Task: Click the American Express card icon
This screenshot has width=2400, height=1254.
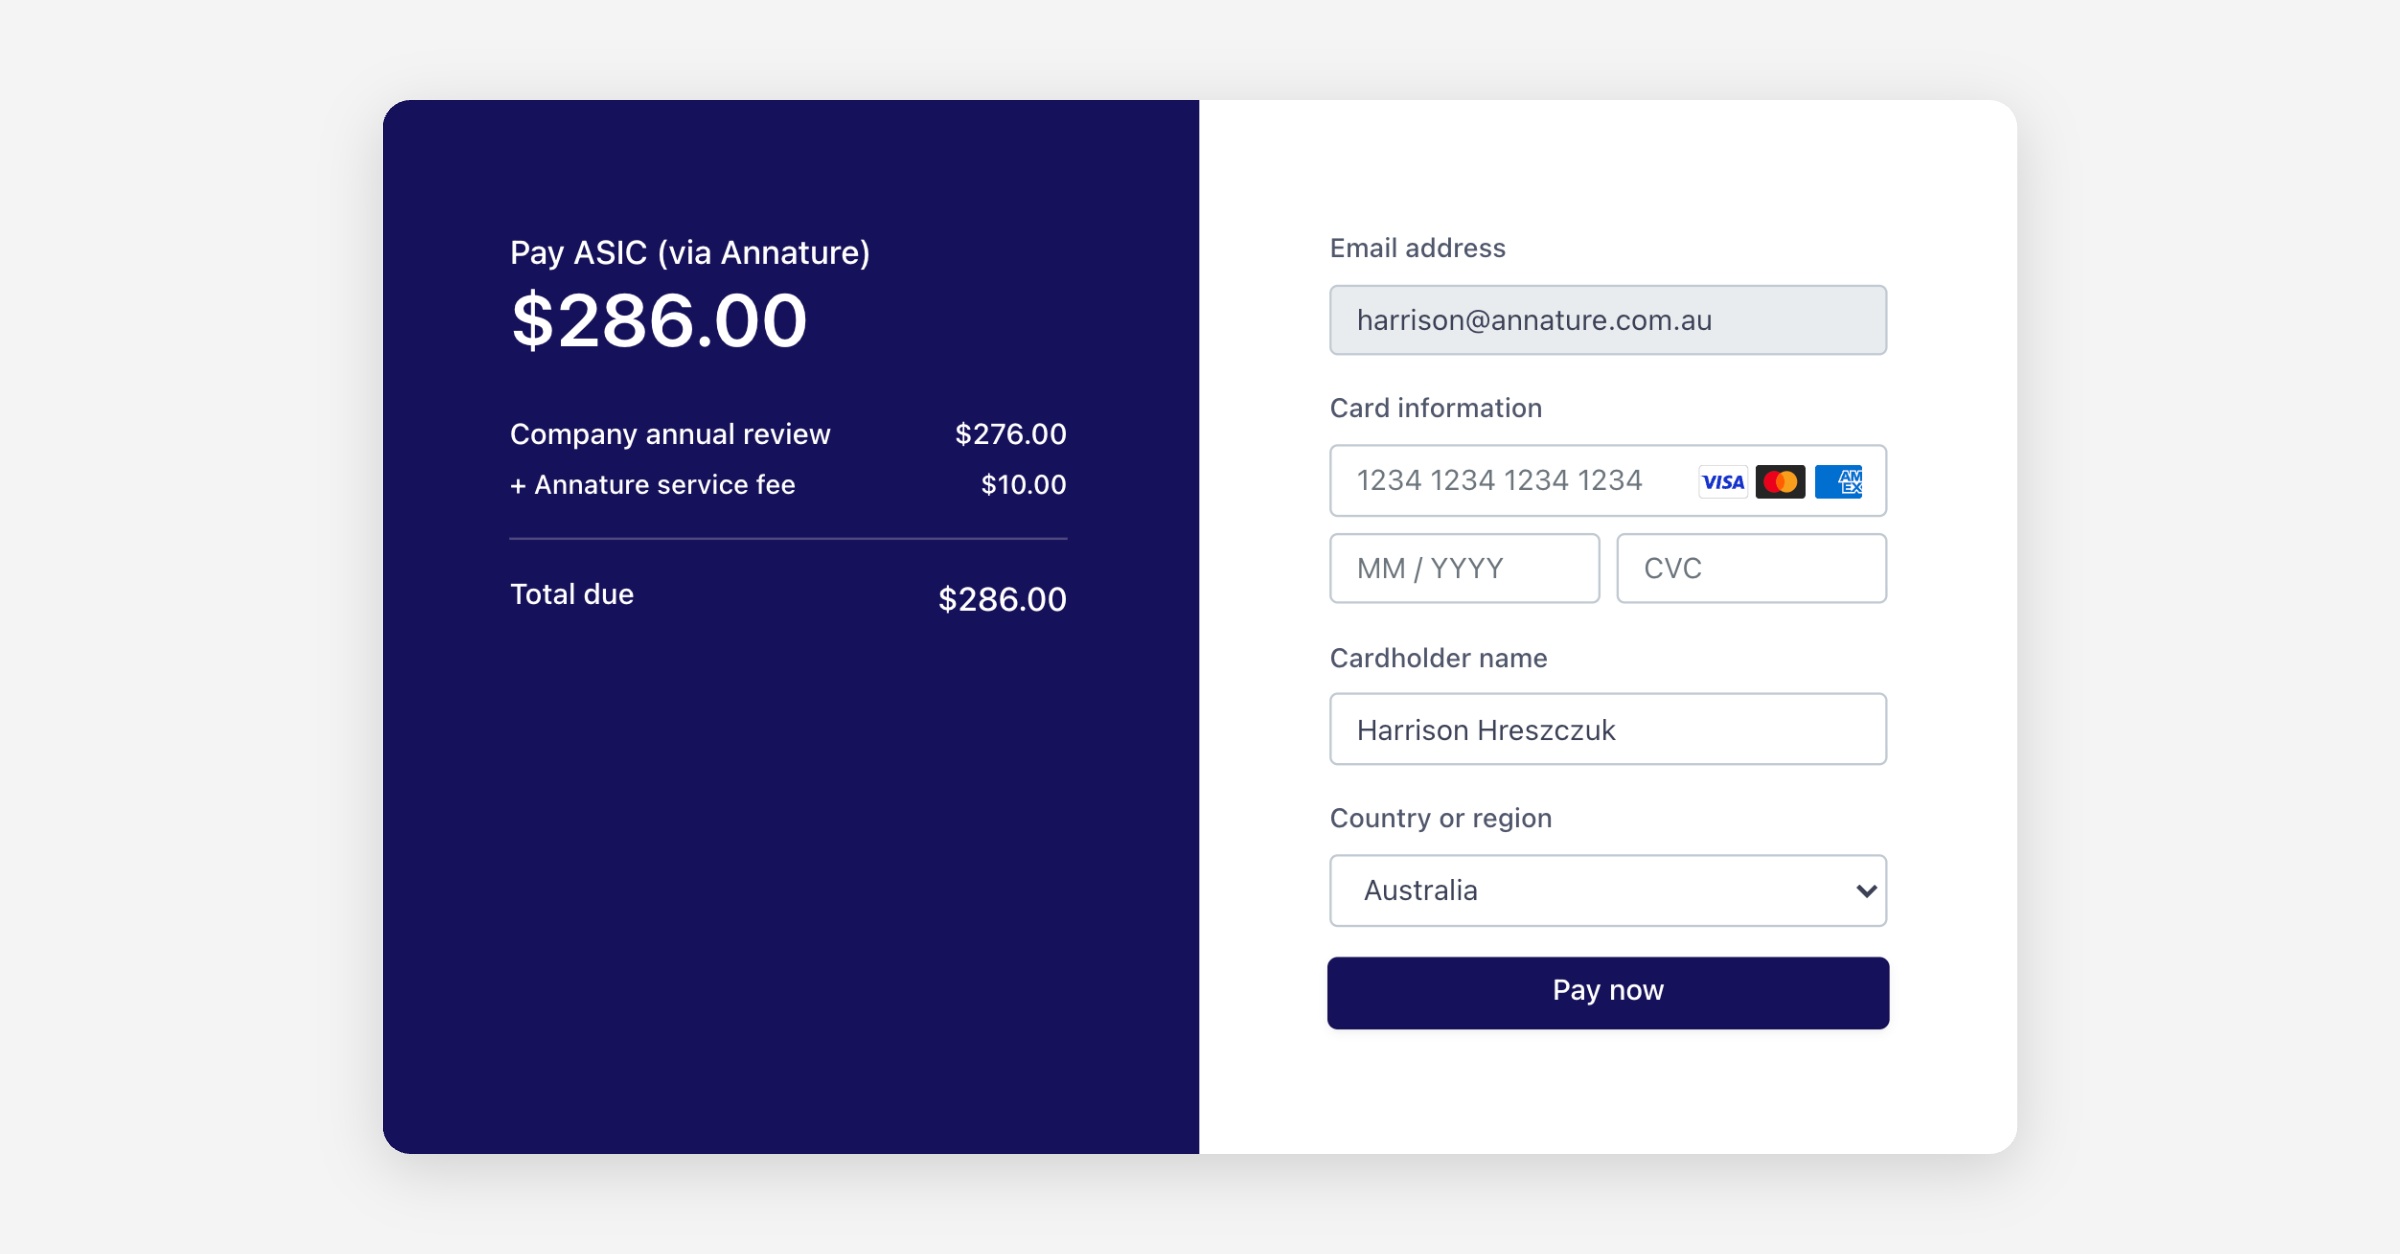Action: pos(1839,482)
